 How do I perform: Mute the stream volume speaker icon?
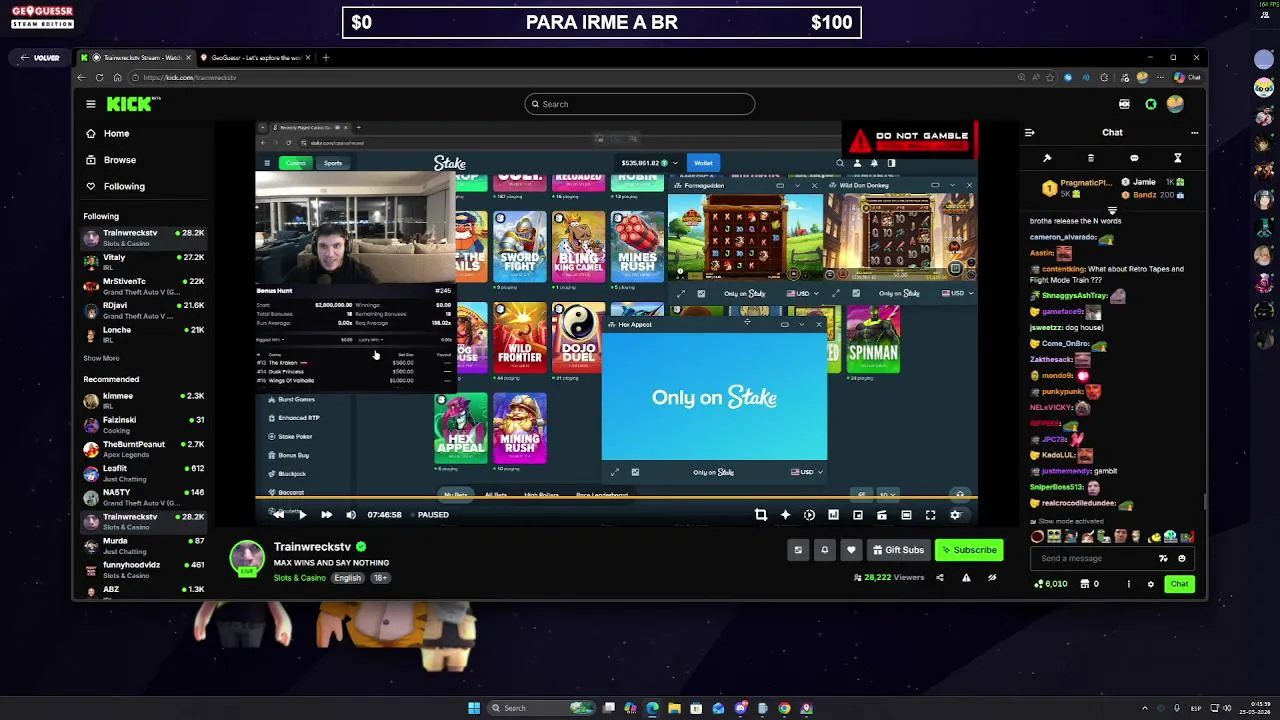350,515
